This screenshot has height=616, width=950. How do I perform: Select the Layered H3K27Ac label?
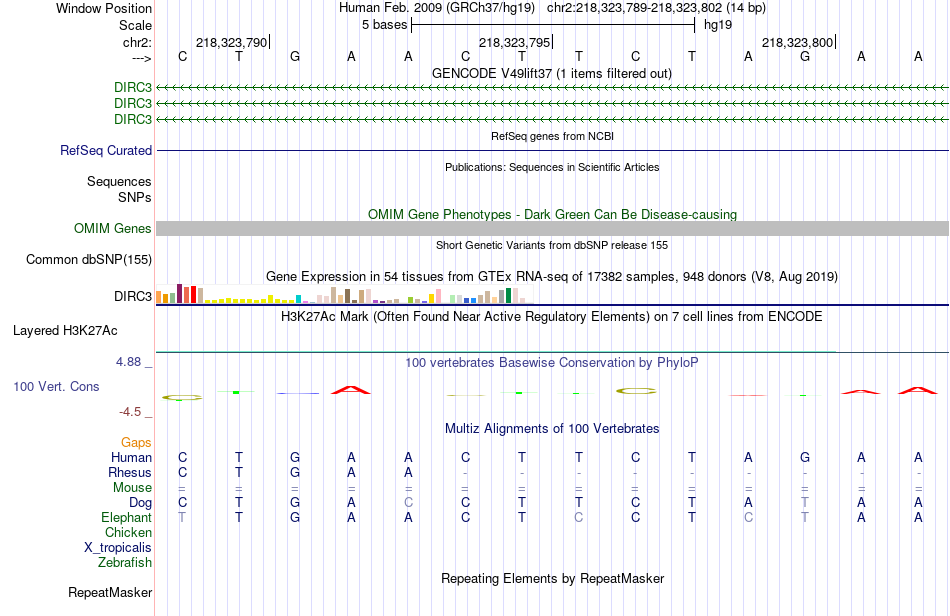click(x=65, y=331)
